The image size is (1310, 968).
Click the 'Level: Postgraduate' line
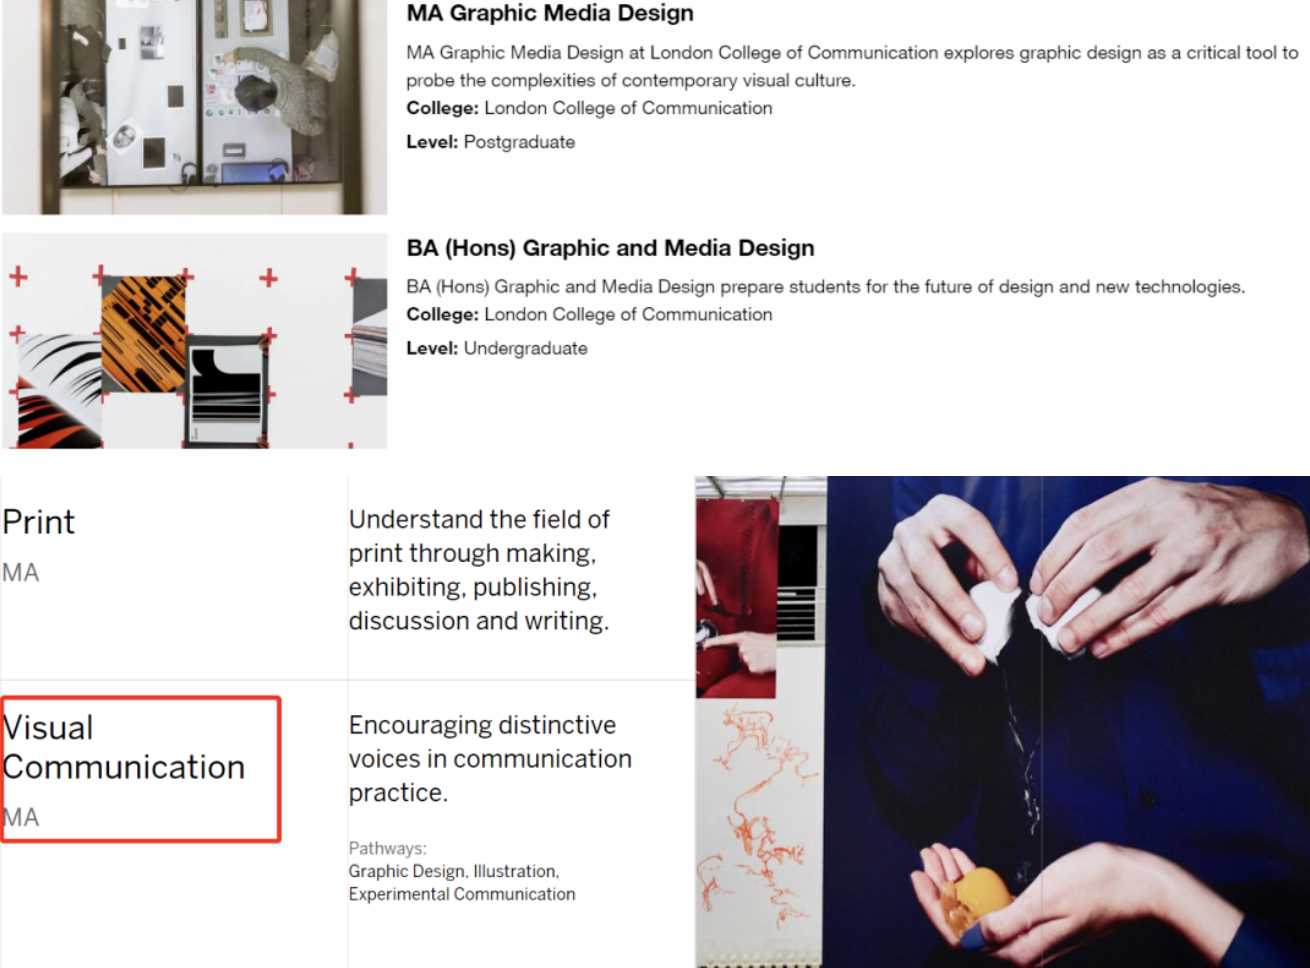pos(490,142)
